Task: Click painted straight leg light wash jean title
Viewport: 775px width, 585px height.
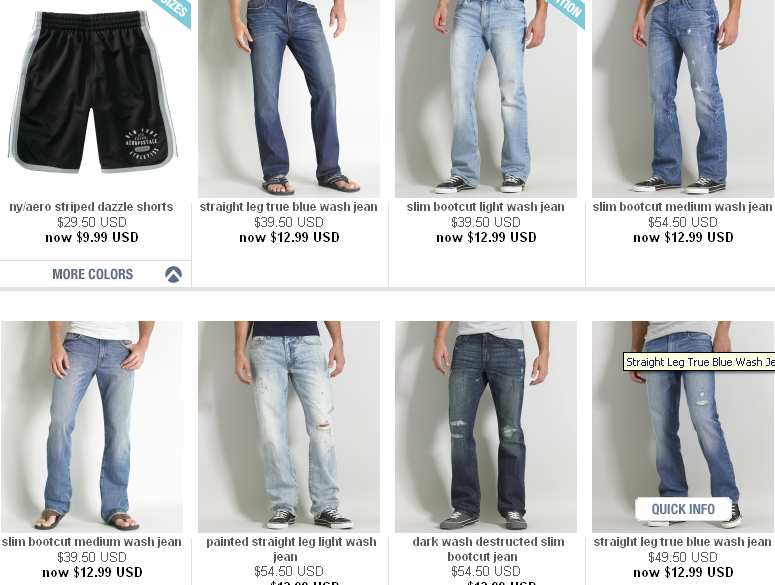Action: [291, 549]
